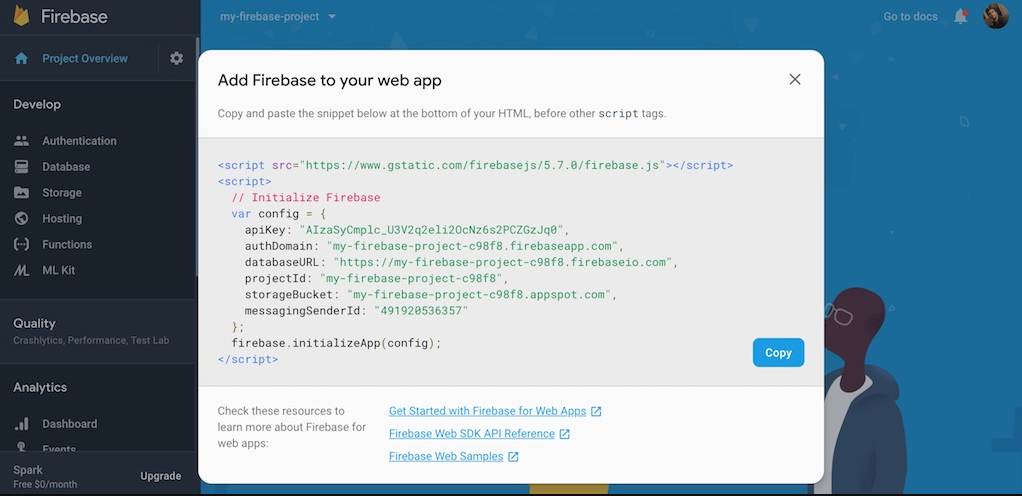Click external link icon beside Firebase Web Samples

[x=513, y=457]
